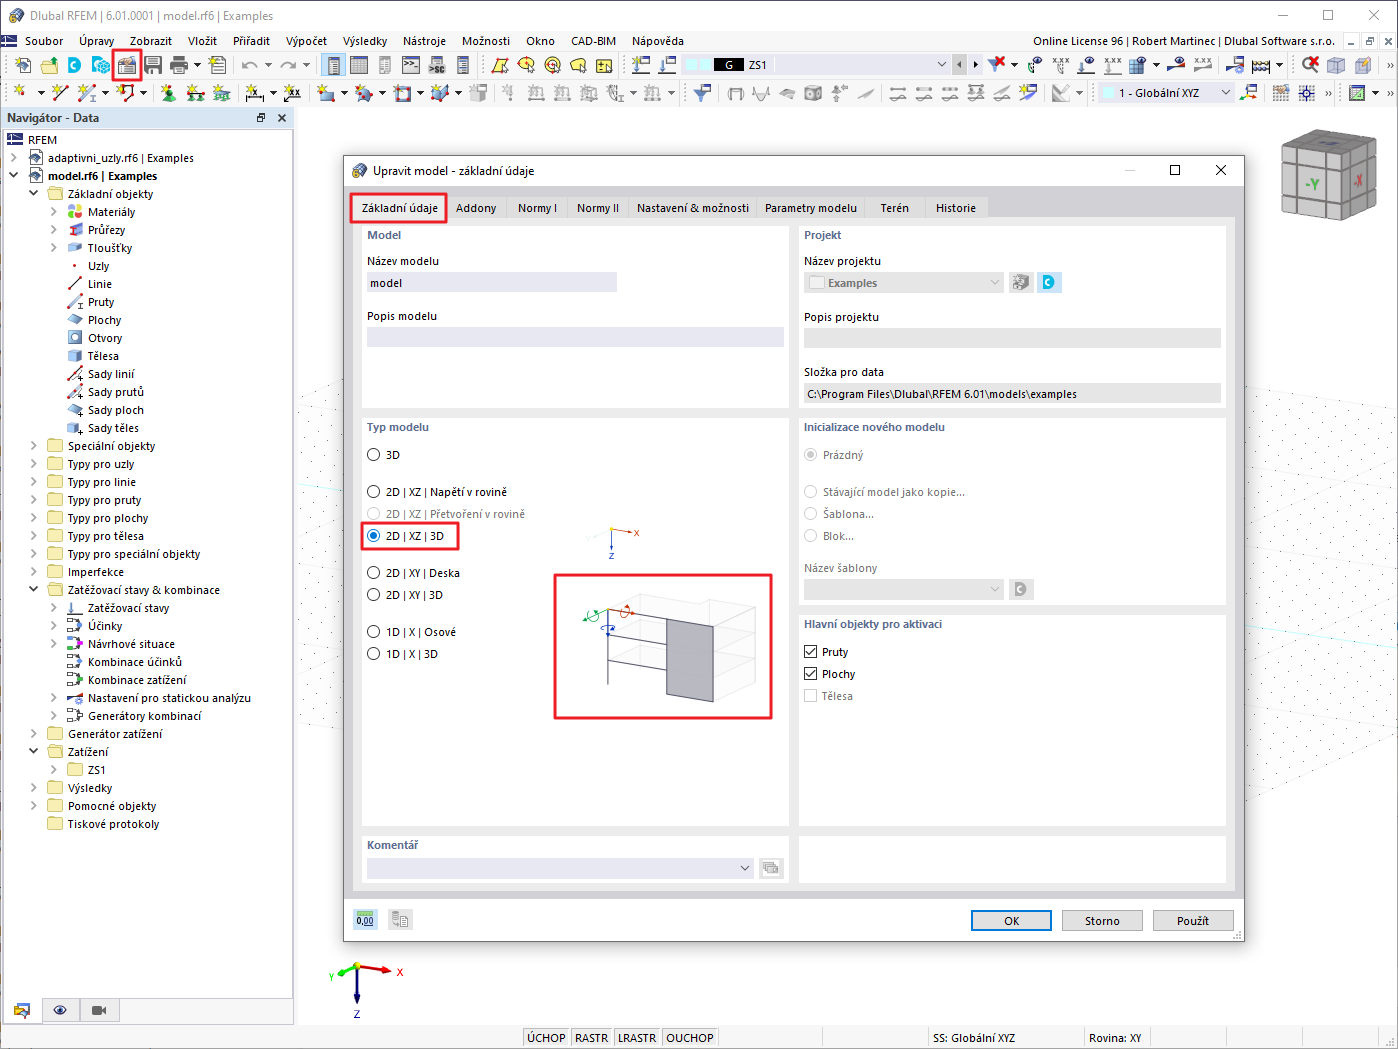This screenshot has height=1049, width=1398.
Task: Select the 1D | X | 3D option
Action: tap(374, 654)
